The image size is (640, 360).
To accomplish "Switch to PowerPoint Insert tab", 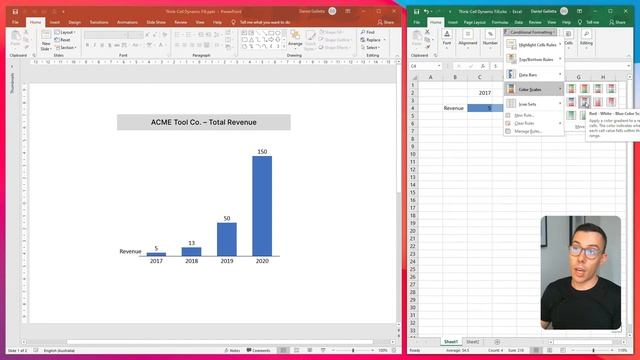I will coord(55,22).
